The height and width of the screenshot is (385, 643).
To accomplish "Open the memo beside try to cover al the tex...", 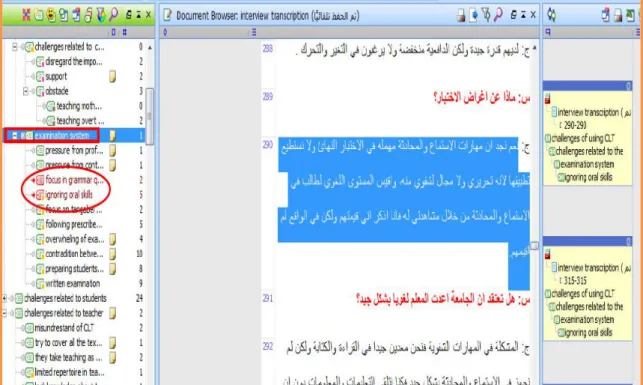I will click(112, 342).
